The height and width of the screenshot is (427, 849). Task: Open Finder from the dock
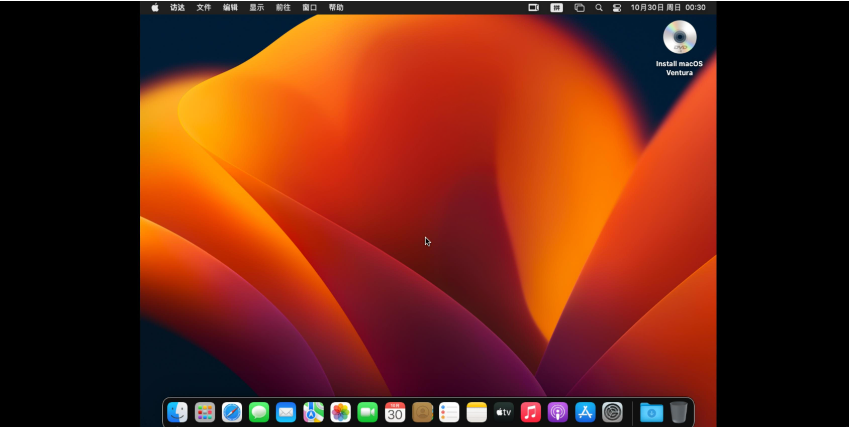click(177, 412)
